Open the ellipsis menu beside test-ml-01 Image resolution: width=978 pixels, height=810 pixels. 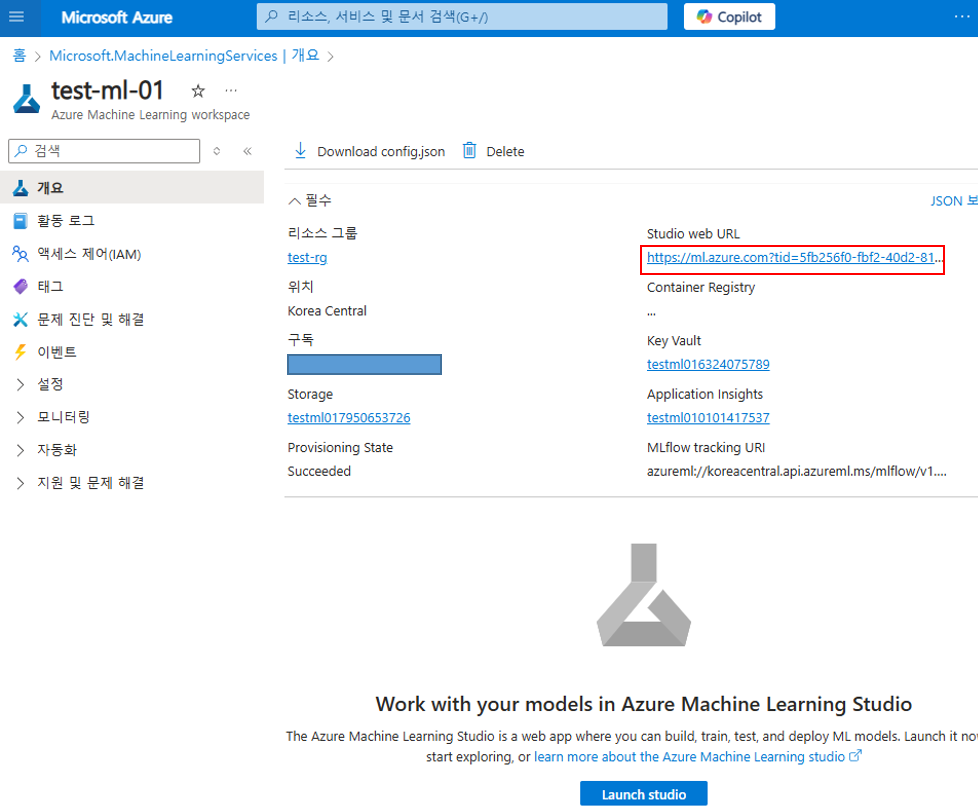click(x=231, y=91)
